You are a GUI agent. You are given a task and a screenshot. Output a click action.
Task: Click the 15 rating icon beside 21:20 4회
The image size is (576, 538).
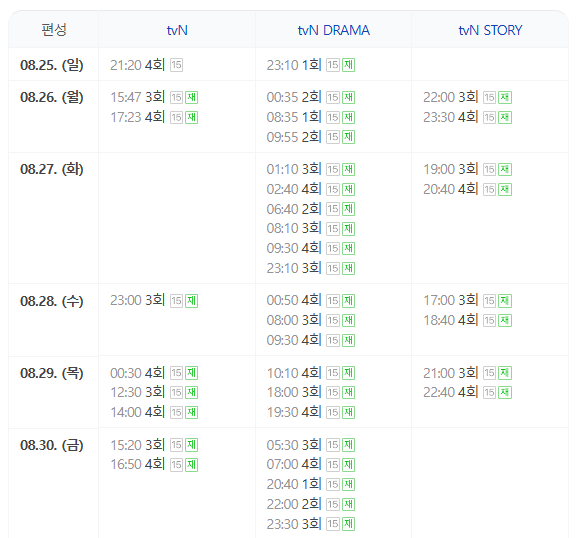coord(176,65)
